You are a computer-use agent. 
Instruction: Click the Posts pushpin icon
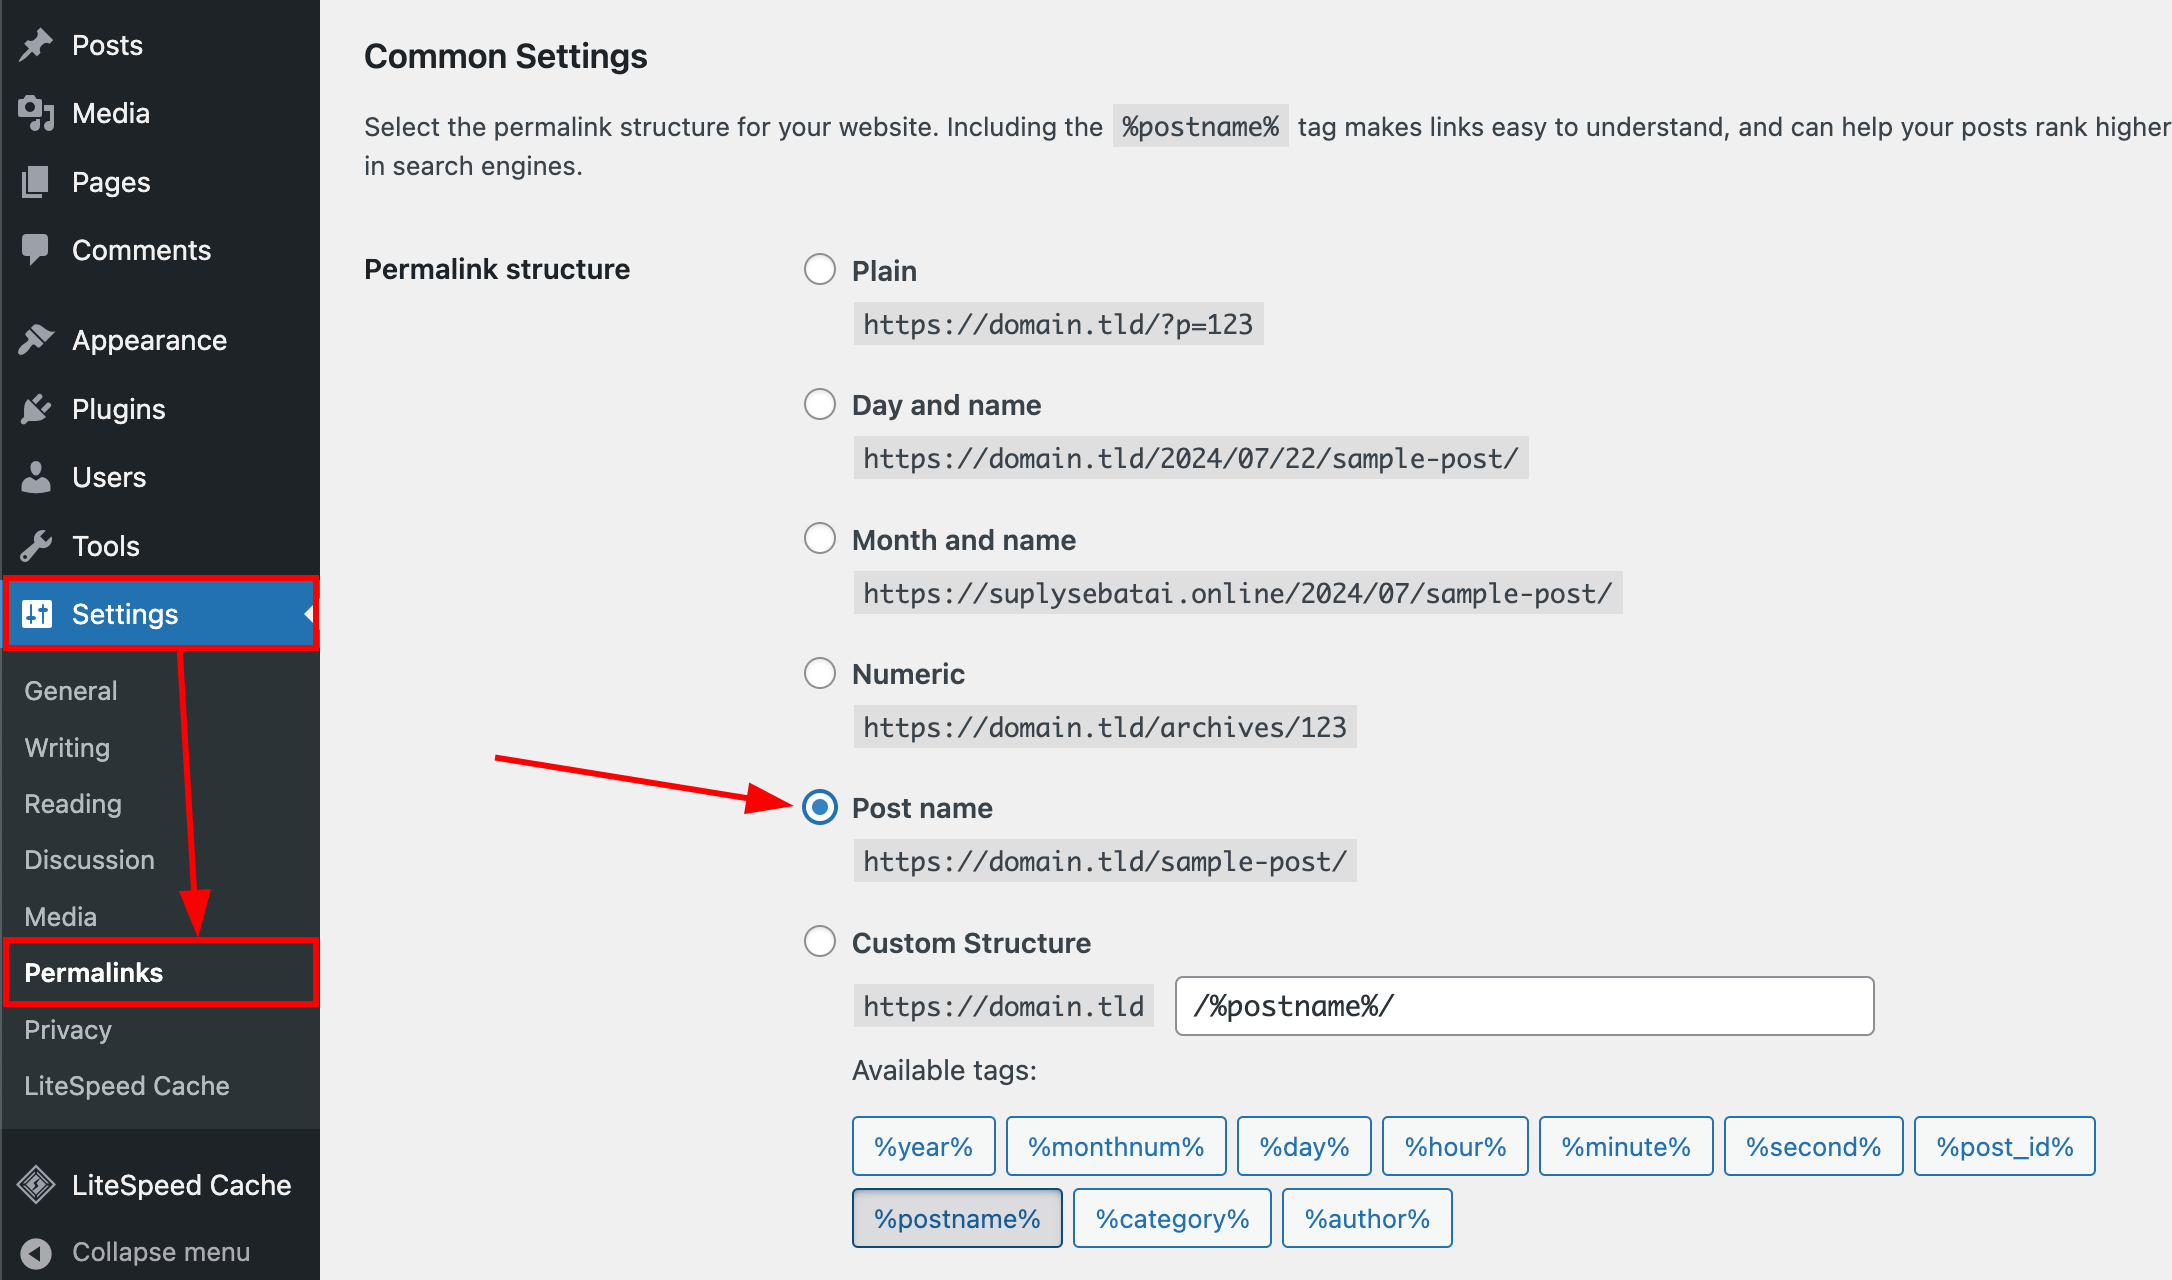(x=36, y=45)
